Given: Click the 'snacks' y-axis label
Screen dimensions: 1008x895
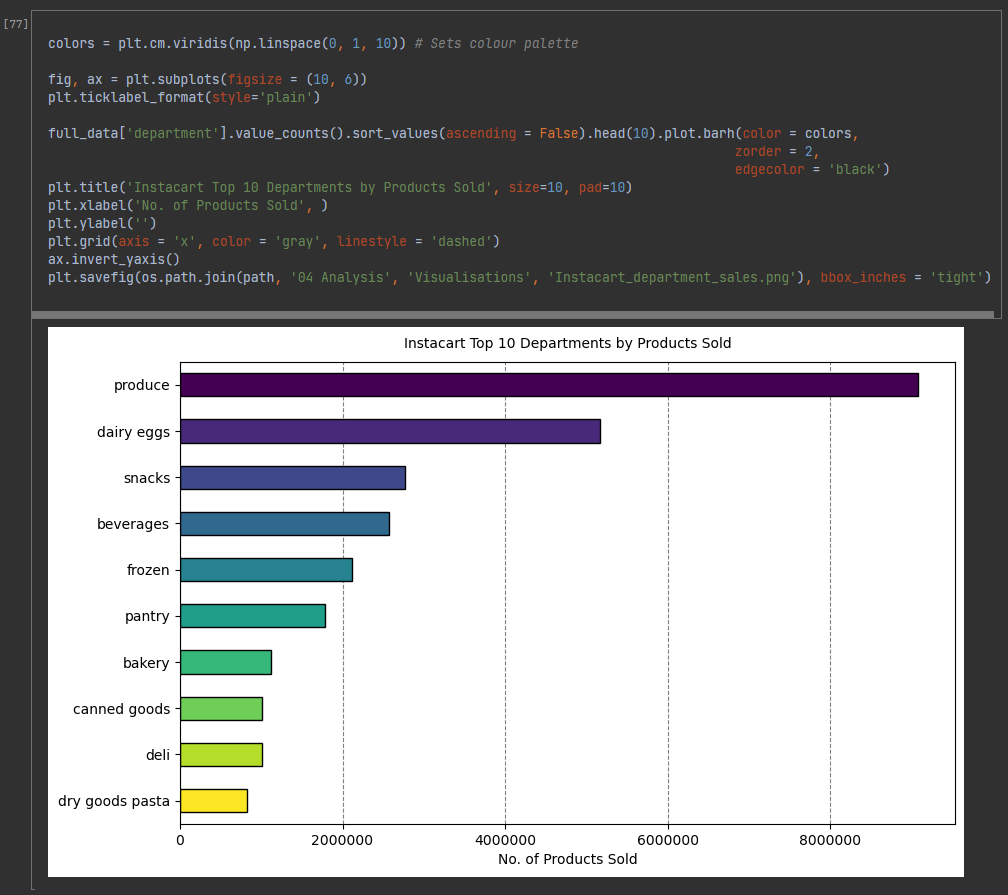Looking at the screenshot, I should 147,478.
